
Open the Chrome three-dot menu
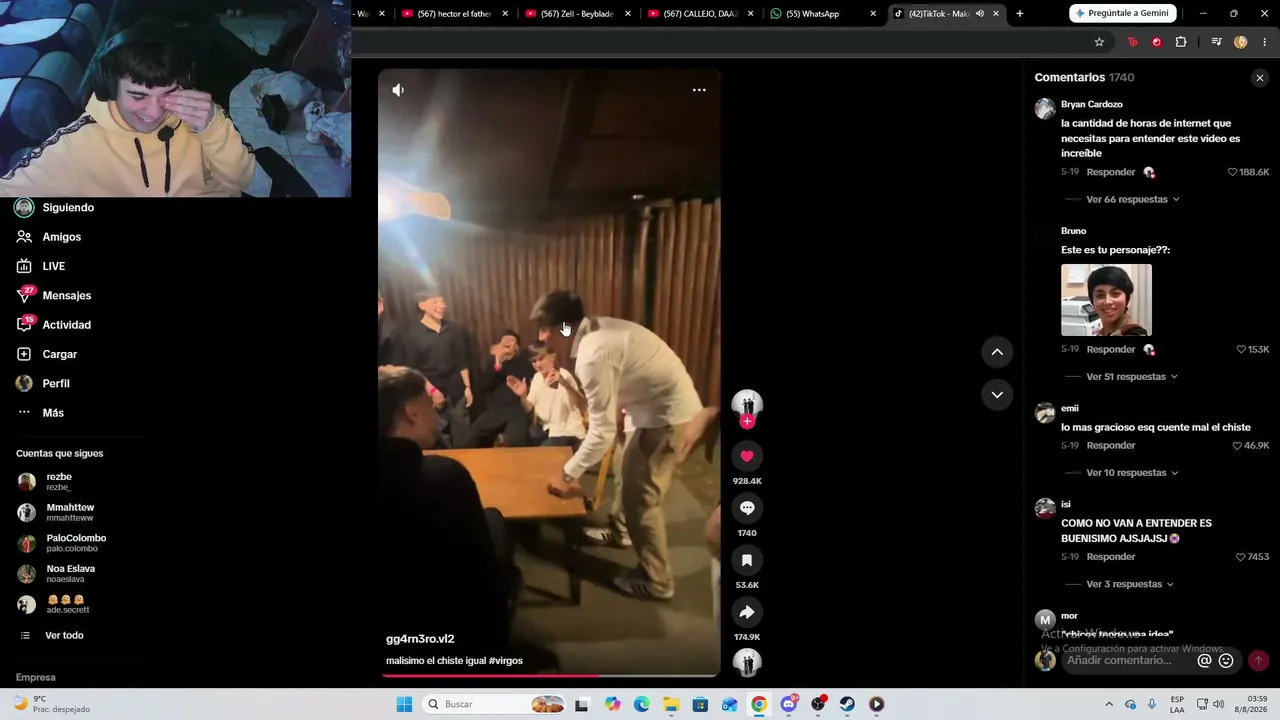click(1265, 42)
